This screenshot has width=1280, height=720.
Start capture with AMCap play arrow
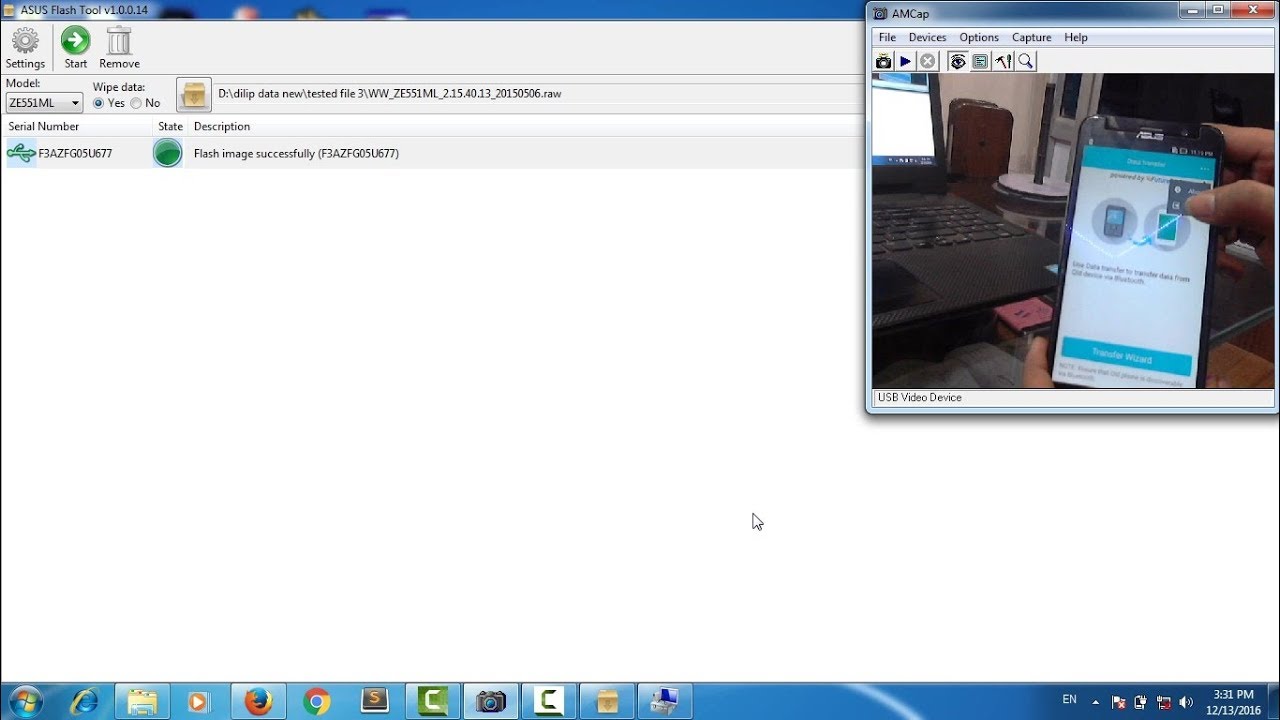905,62
